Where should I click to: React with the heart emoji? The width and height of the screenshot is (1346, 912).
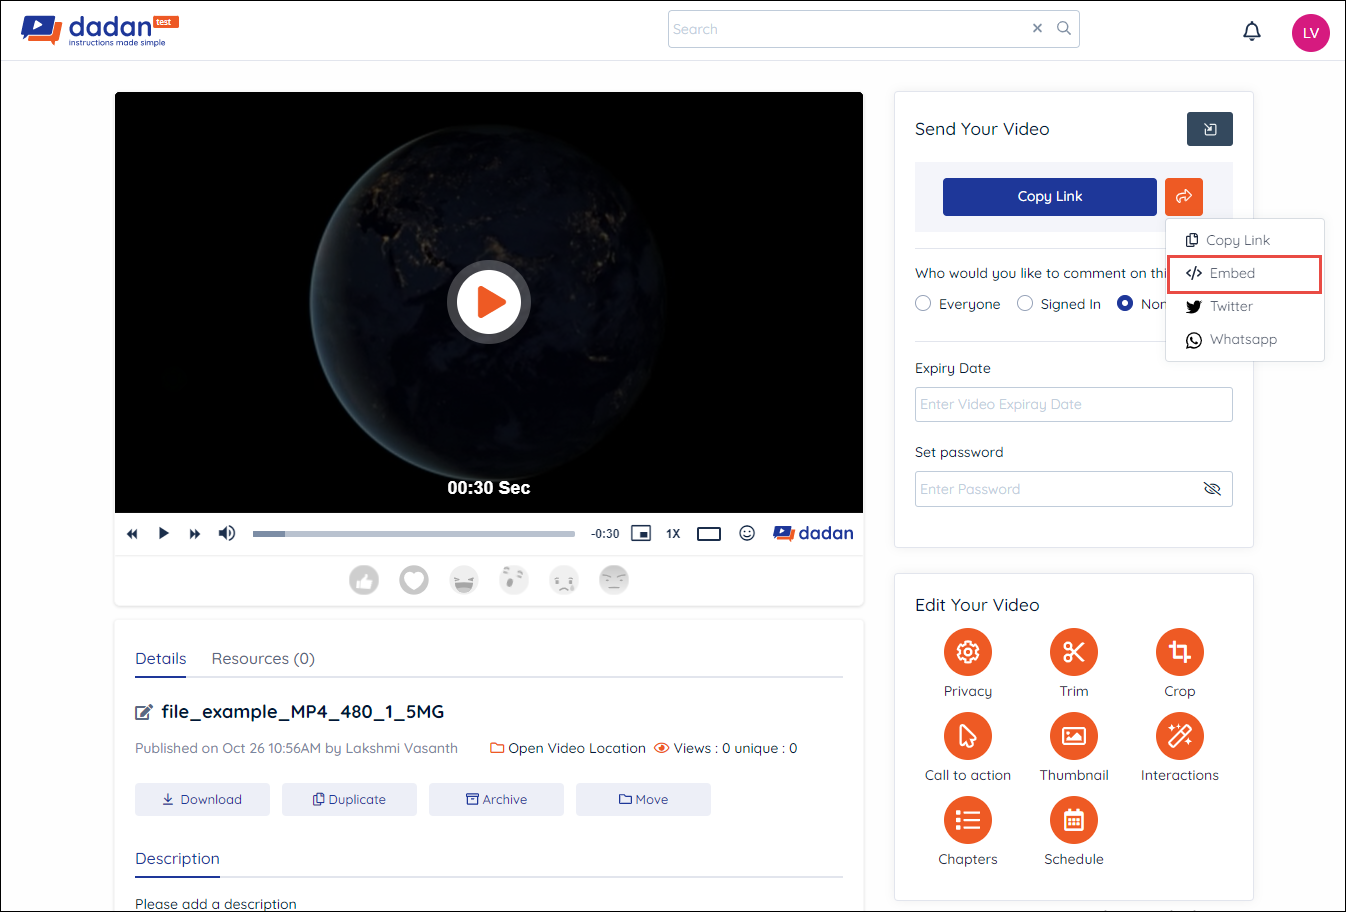tap(414, 580)
